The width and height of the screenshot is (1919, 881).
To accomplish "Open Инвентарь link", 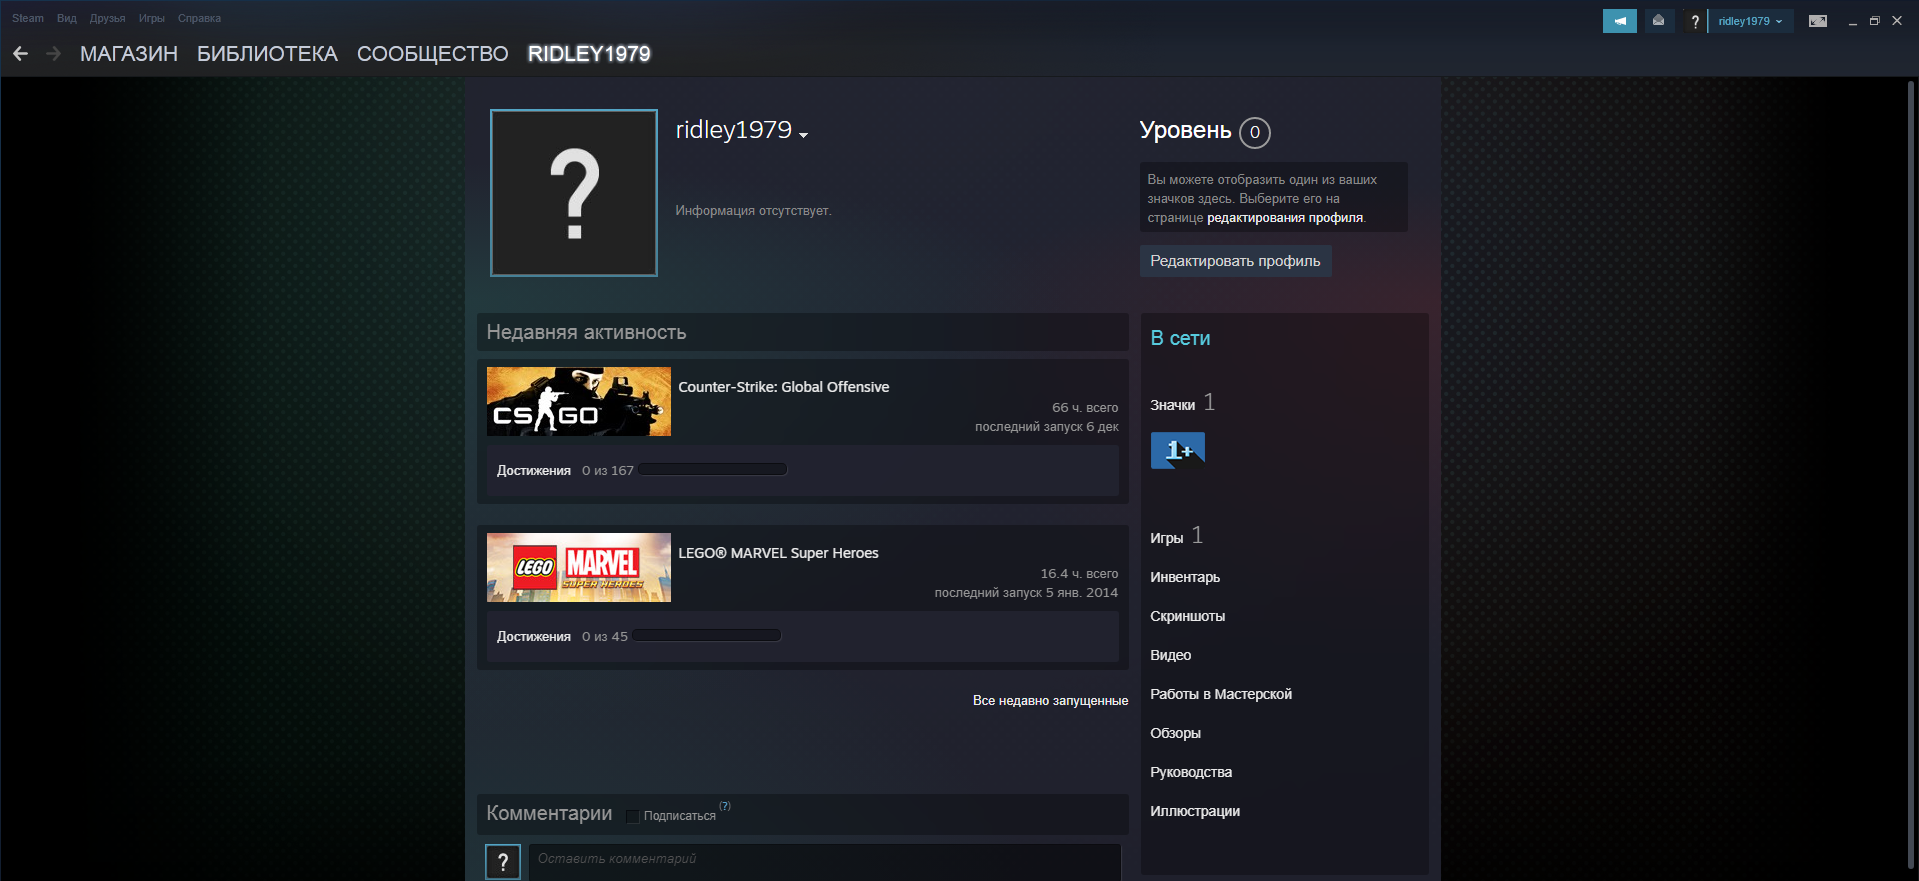I will coord(1185,577).
